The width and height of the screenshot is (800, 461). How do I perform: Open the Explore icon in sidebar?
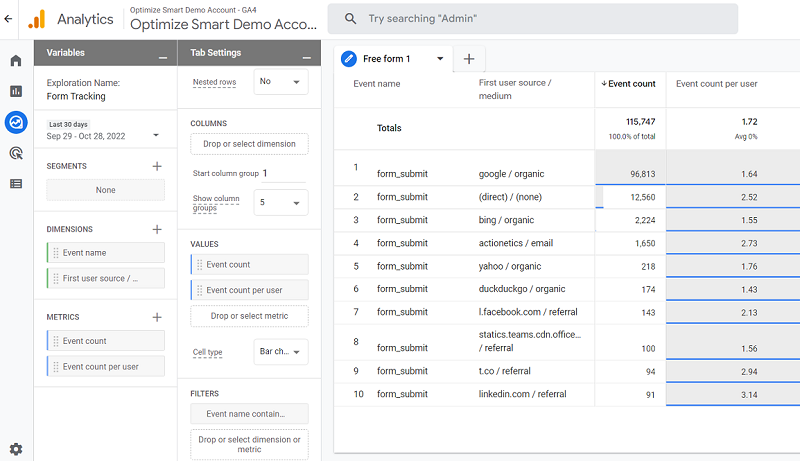(x=16, y=122)
